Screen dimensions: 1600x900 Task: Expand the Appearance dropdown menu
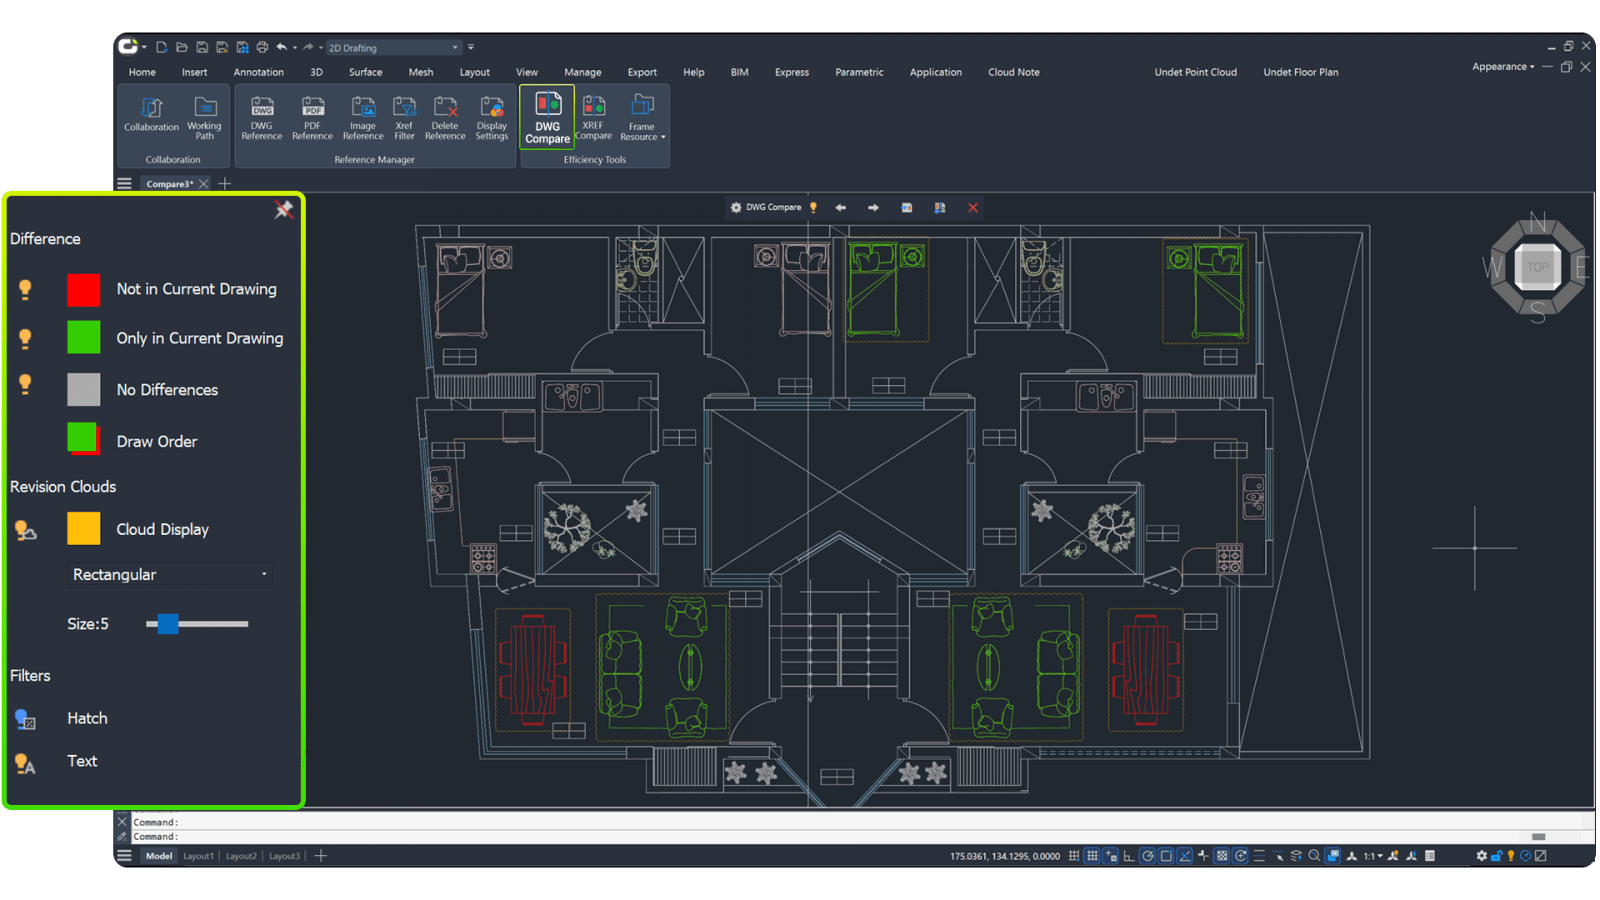pyautogui.click(x=1502, y=67)
